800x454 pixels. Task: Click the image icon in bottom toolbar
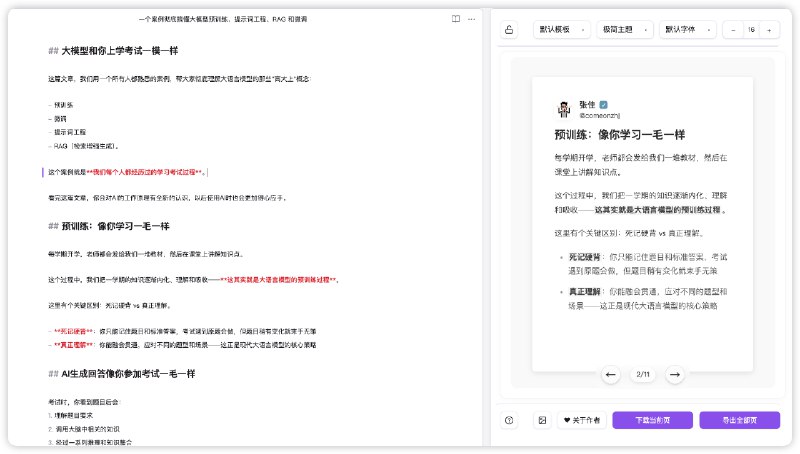[542, 420]
